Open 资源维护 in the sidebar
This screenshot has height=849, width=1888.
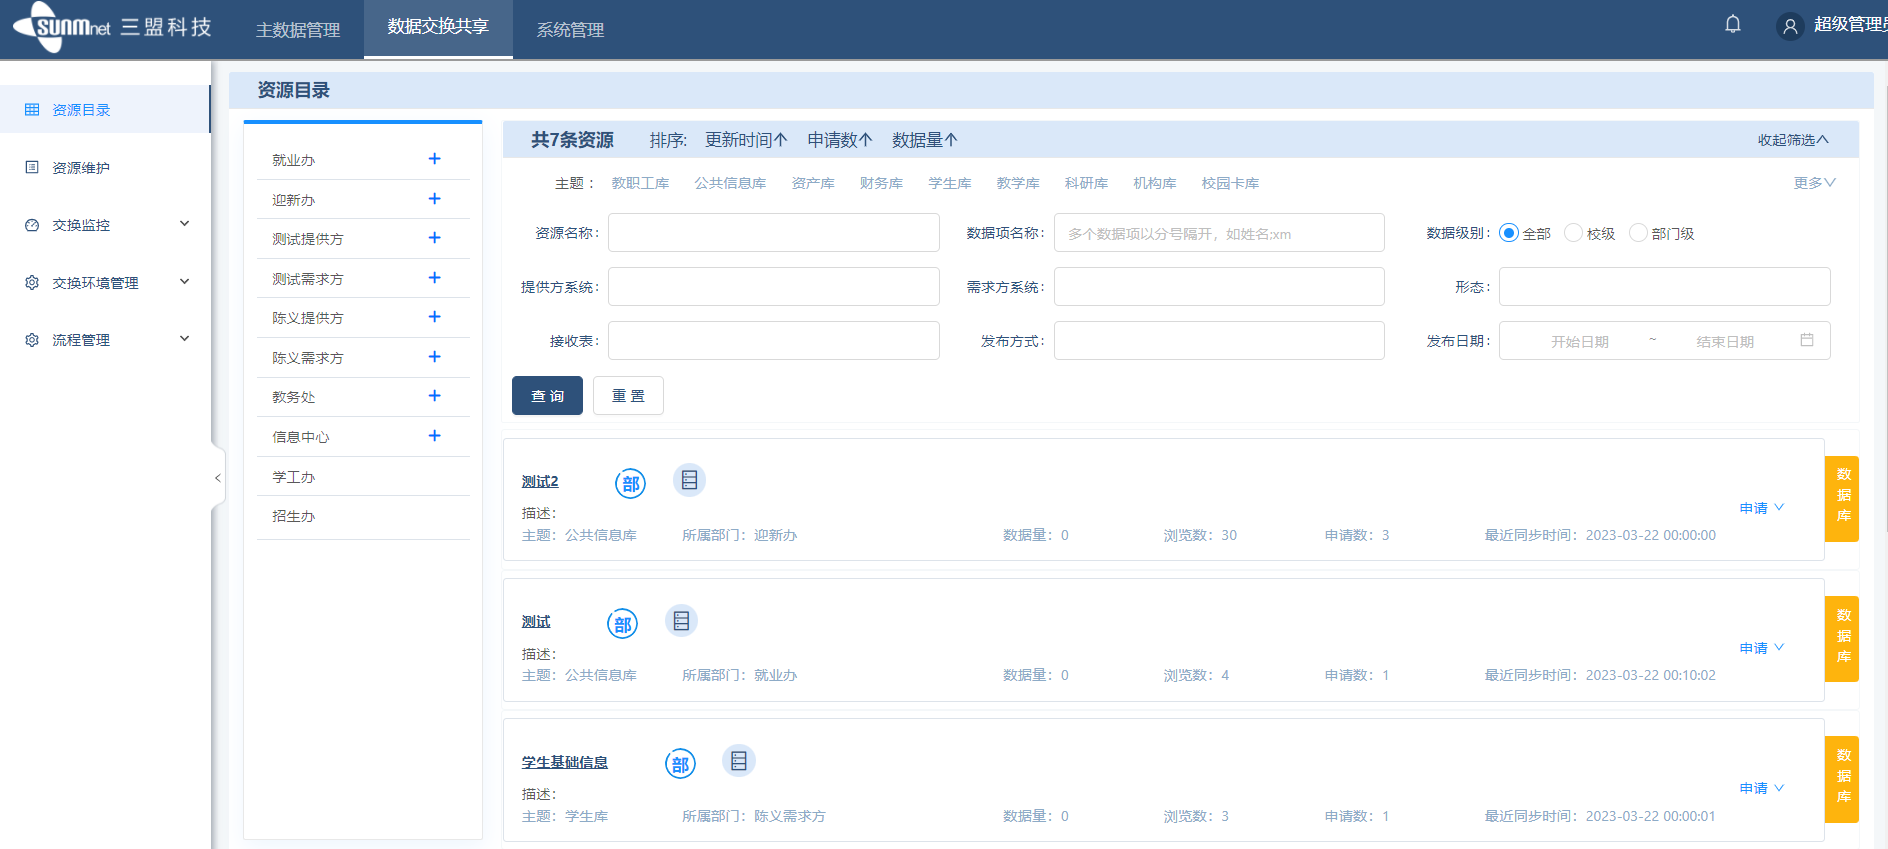[x=81, y=168]
